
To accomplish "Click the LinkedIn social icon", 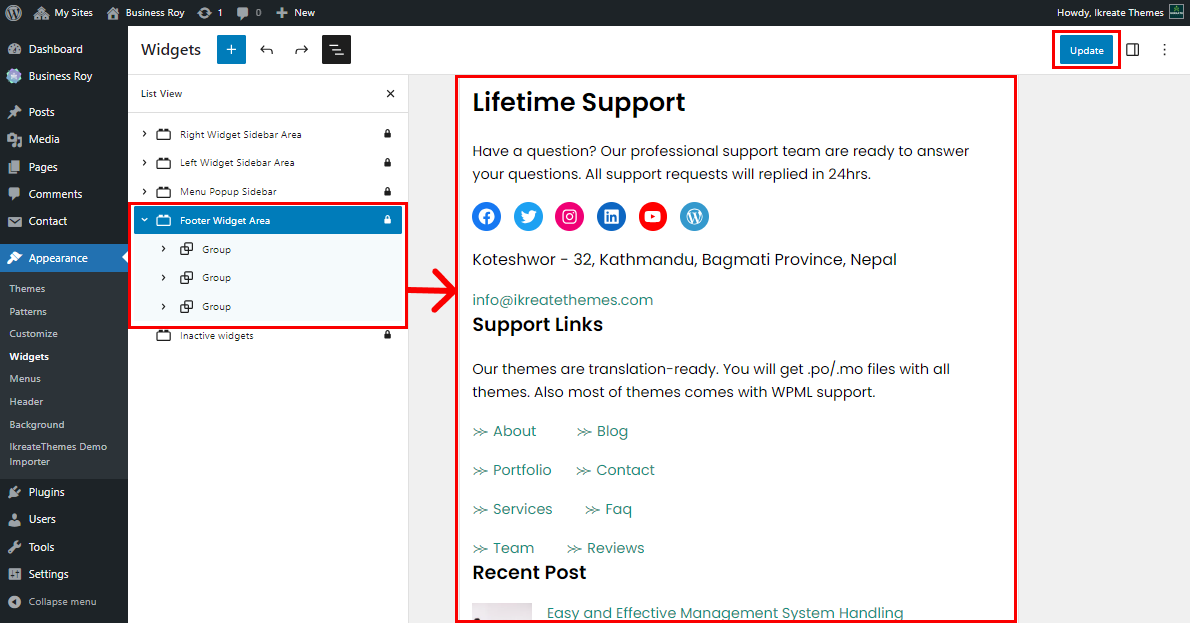I will [611, 216].
